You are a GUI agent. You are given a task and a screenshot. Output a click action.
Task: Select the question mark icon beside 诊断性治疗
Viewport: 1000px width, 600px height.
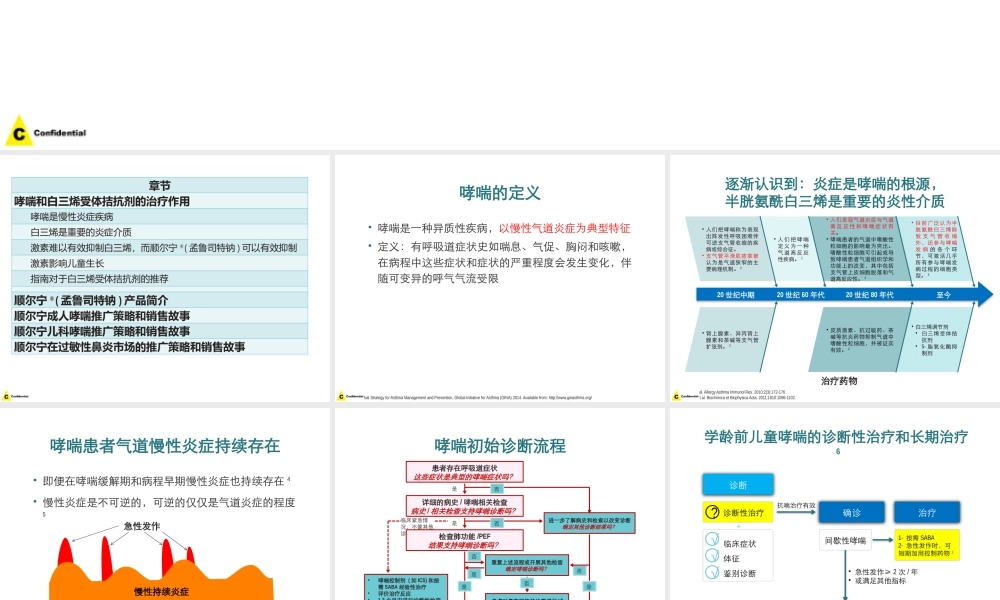point(713,511)
